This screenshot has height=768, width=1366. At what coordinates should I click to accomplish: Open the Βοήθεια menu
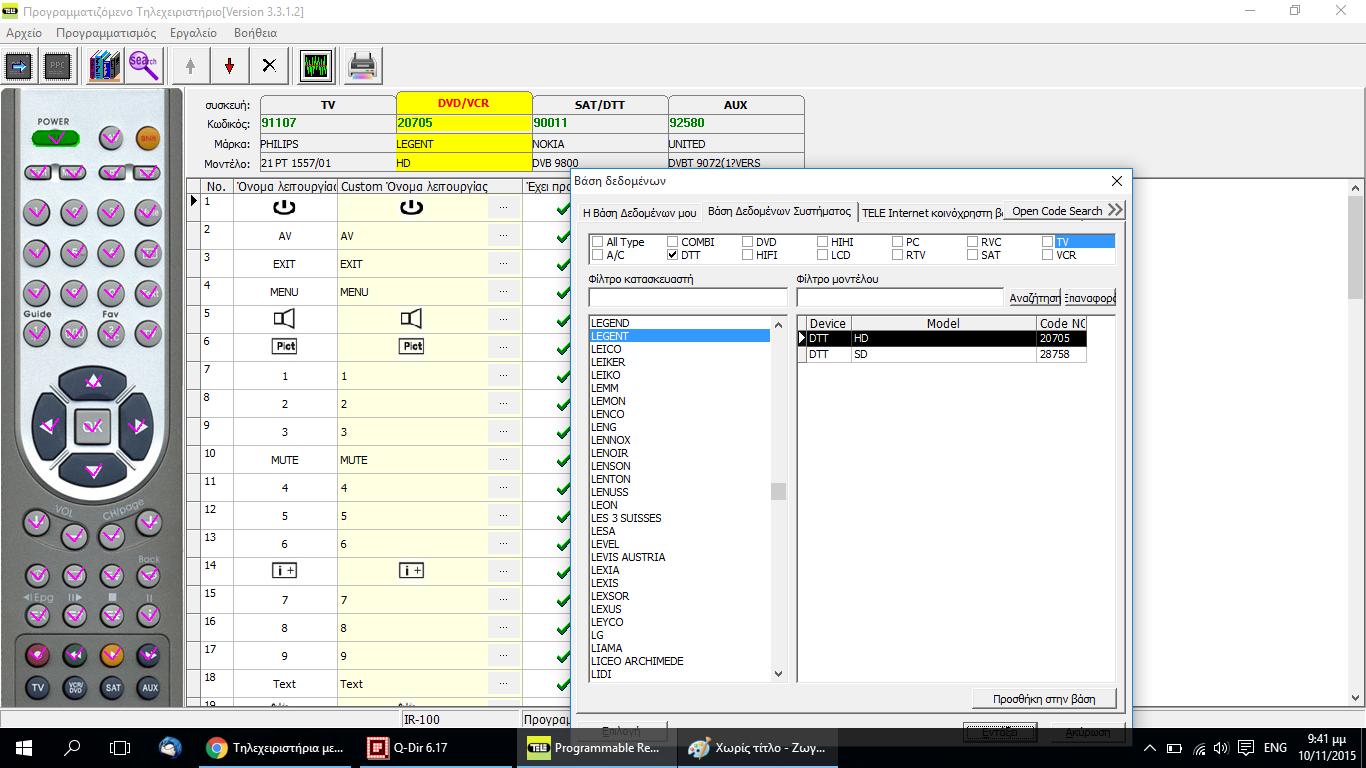(x=256, y=33)
